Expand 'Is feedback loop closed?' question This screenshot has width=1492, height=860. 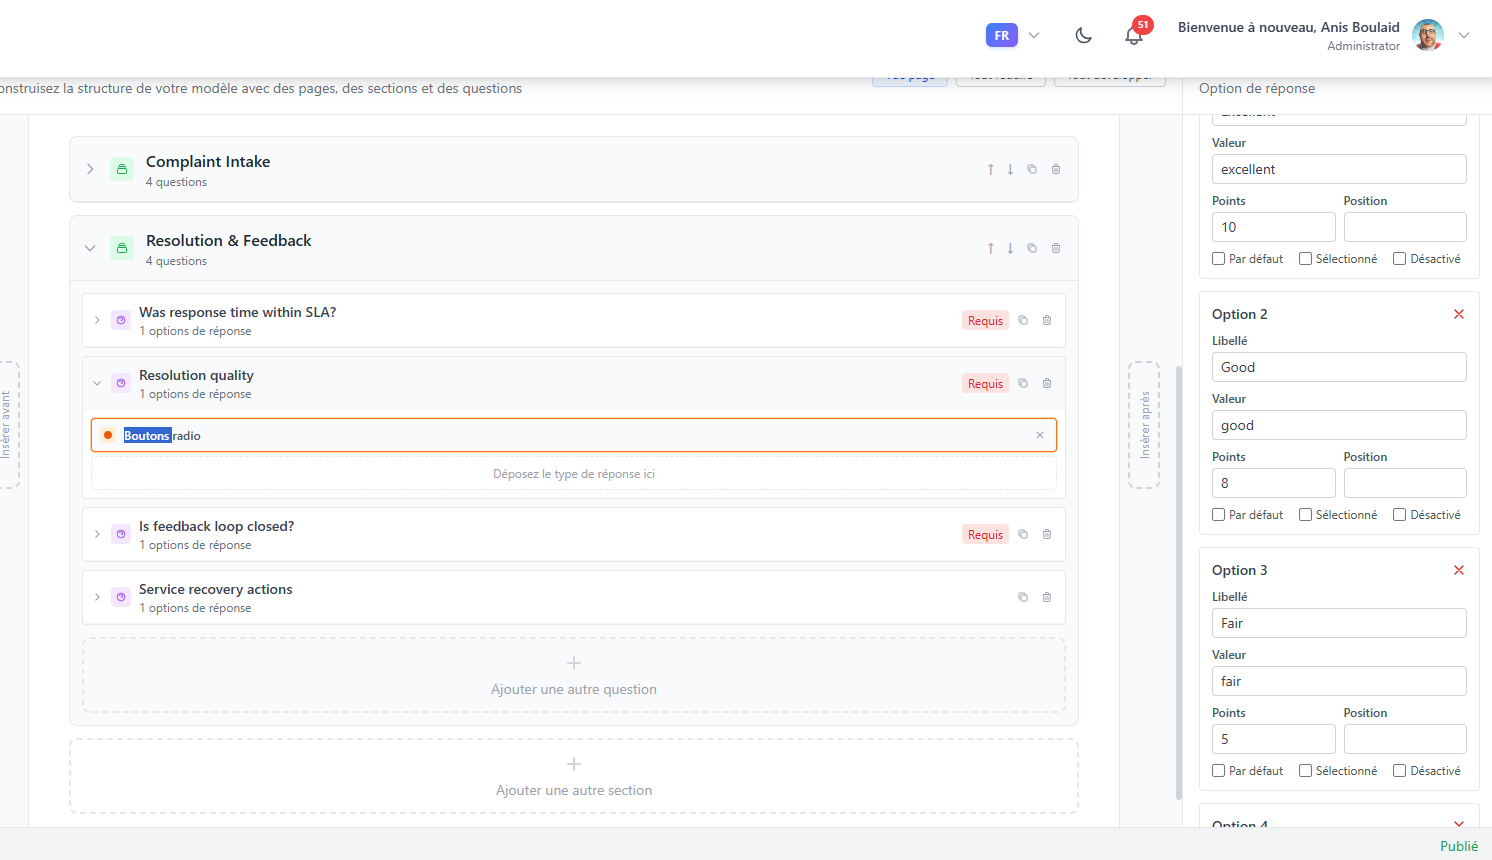point(97,534)
